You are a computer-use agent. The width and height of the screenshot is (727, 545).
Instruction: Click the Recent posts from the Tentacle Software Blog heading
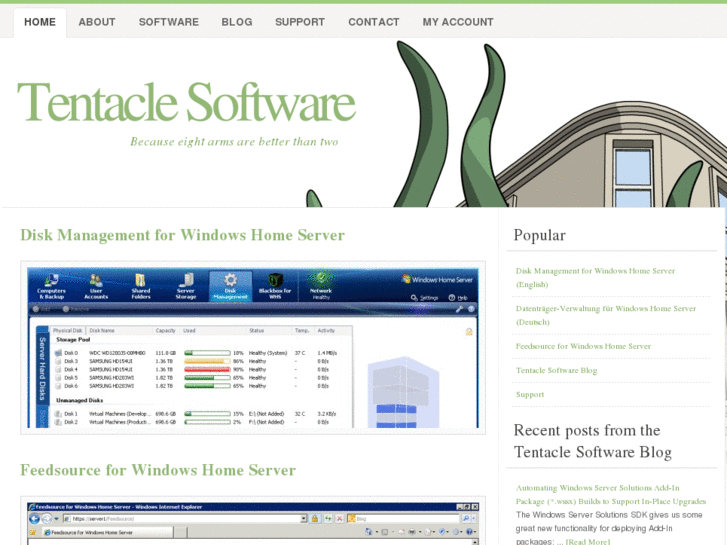(x=593, y=441)
